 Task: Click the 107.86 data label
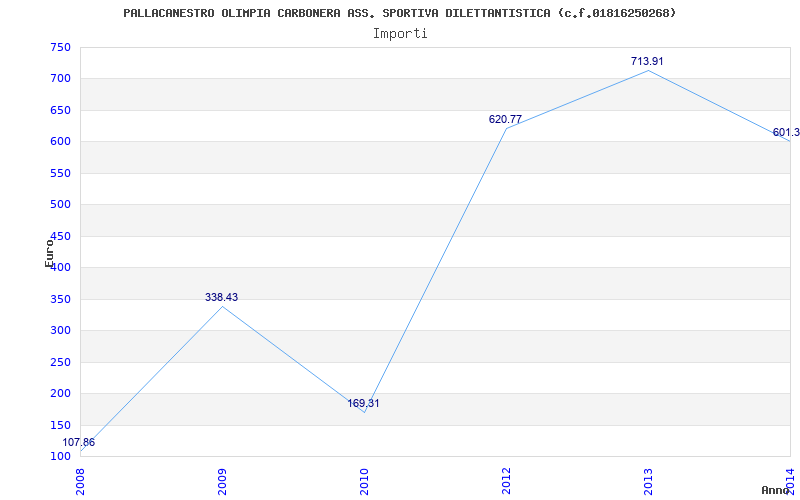point(79,442)
